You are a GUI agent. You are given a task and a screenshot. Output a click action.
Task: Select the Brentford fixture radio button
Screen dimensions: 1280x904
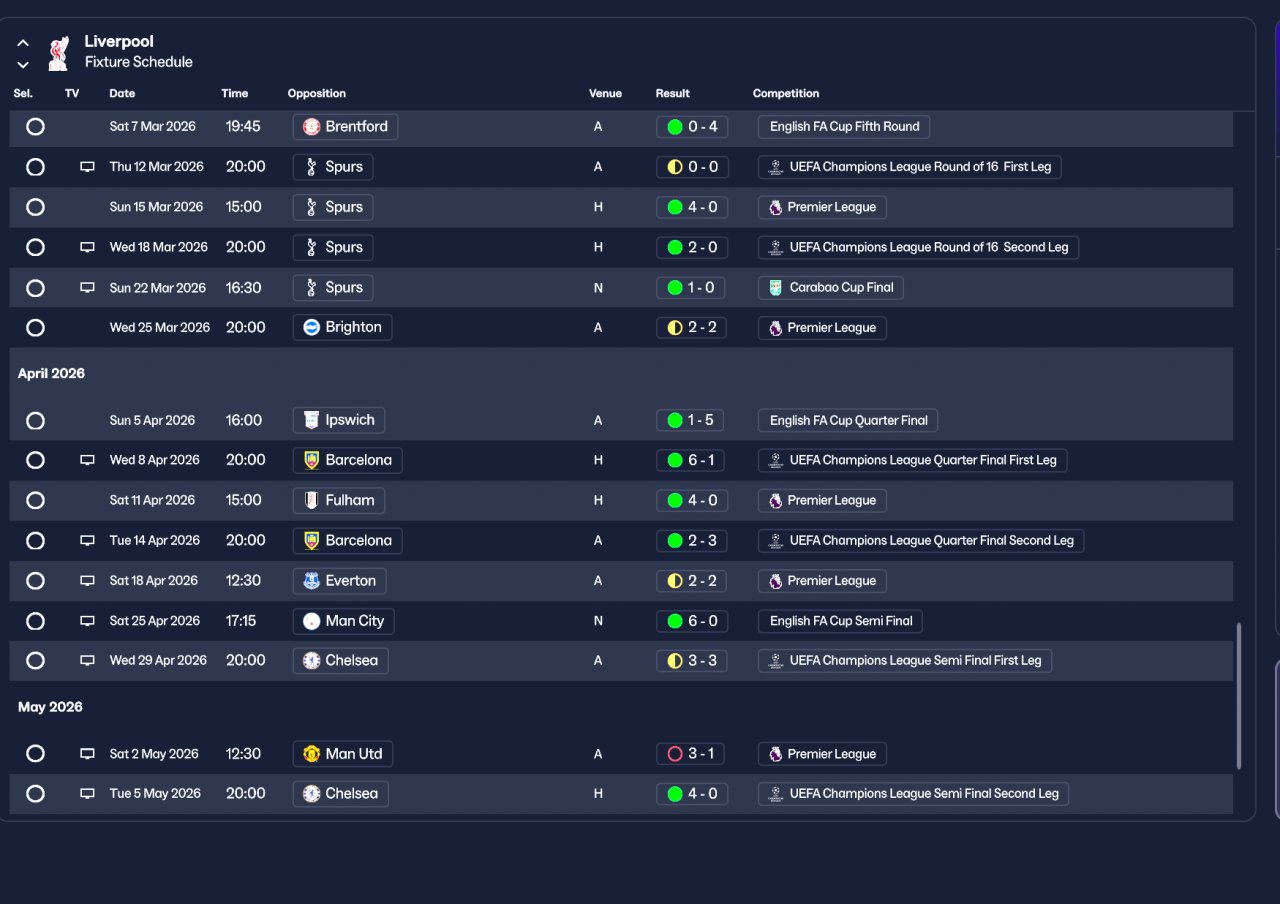tap(35, 127)
